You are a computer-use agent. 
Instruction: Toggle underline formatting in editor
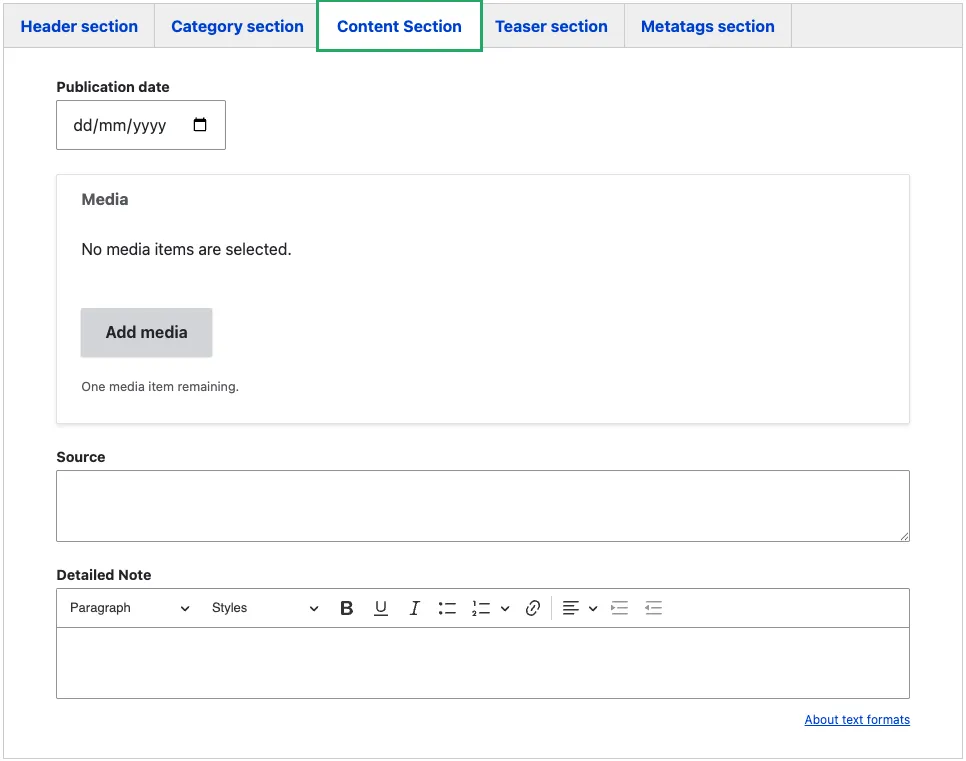[381, 608]
